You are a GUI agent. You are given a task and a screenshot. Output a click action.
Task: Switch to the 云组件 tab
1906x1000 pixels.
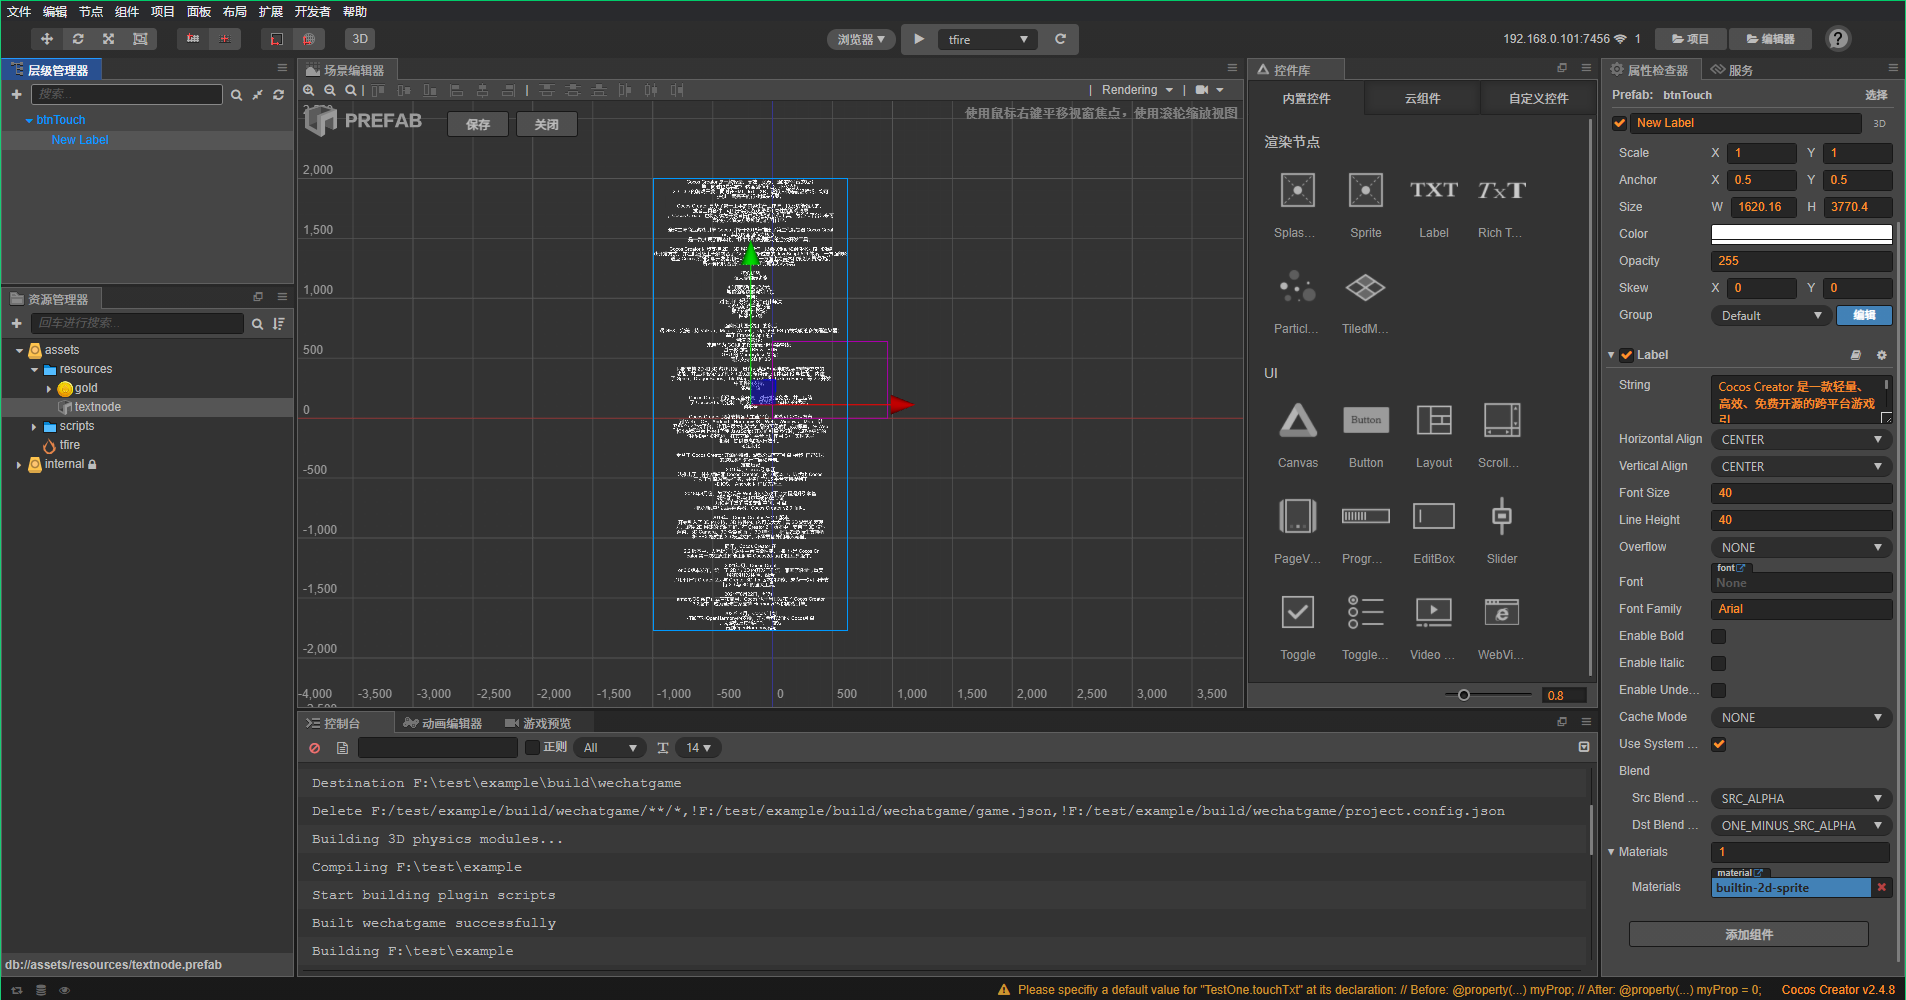[1422, 99]
